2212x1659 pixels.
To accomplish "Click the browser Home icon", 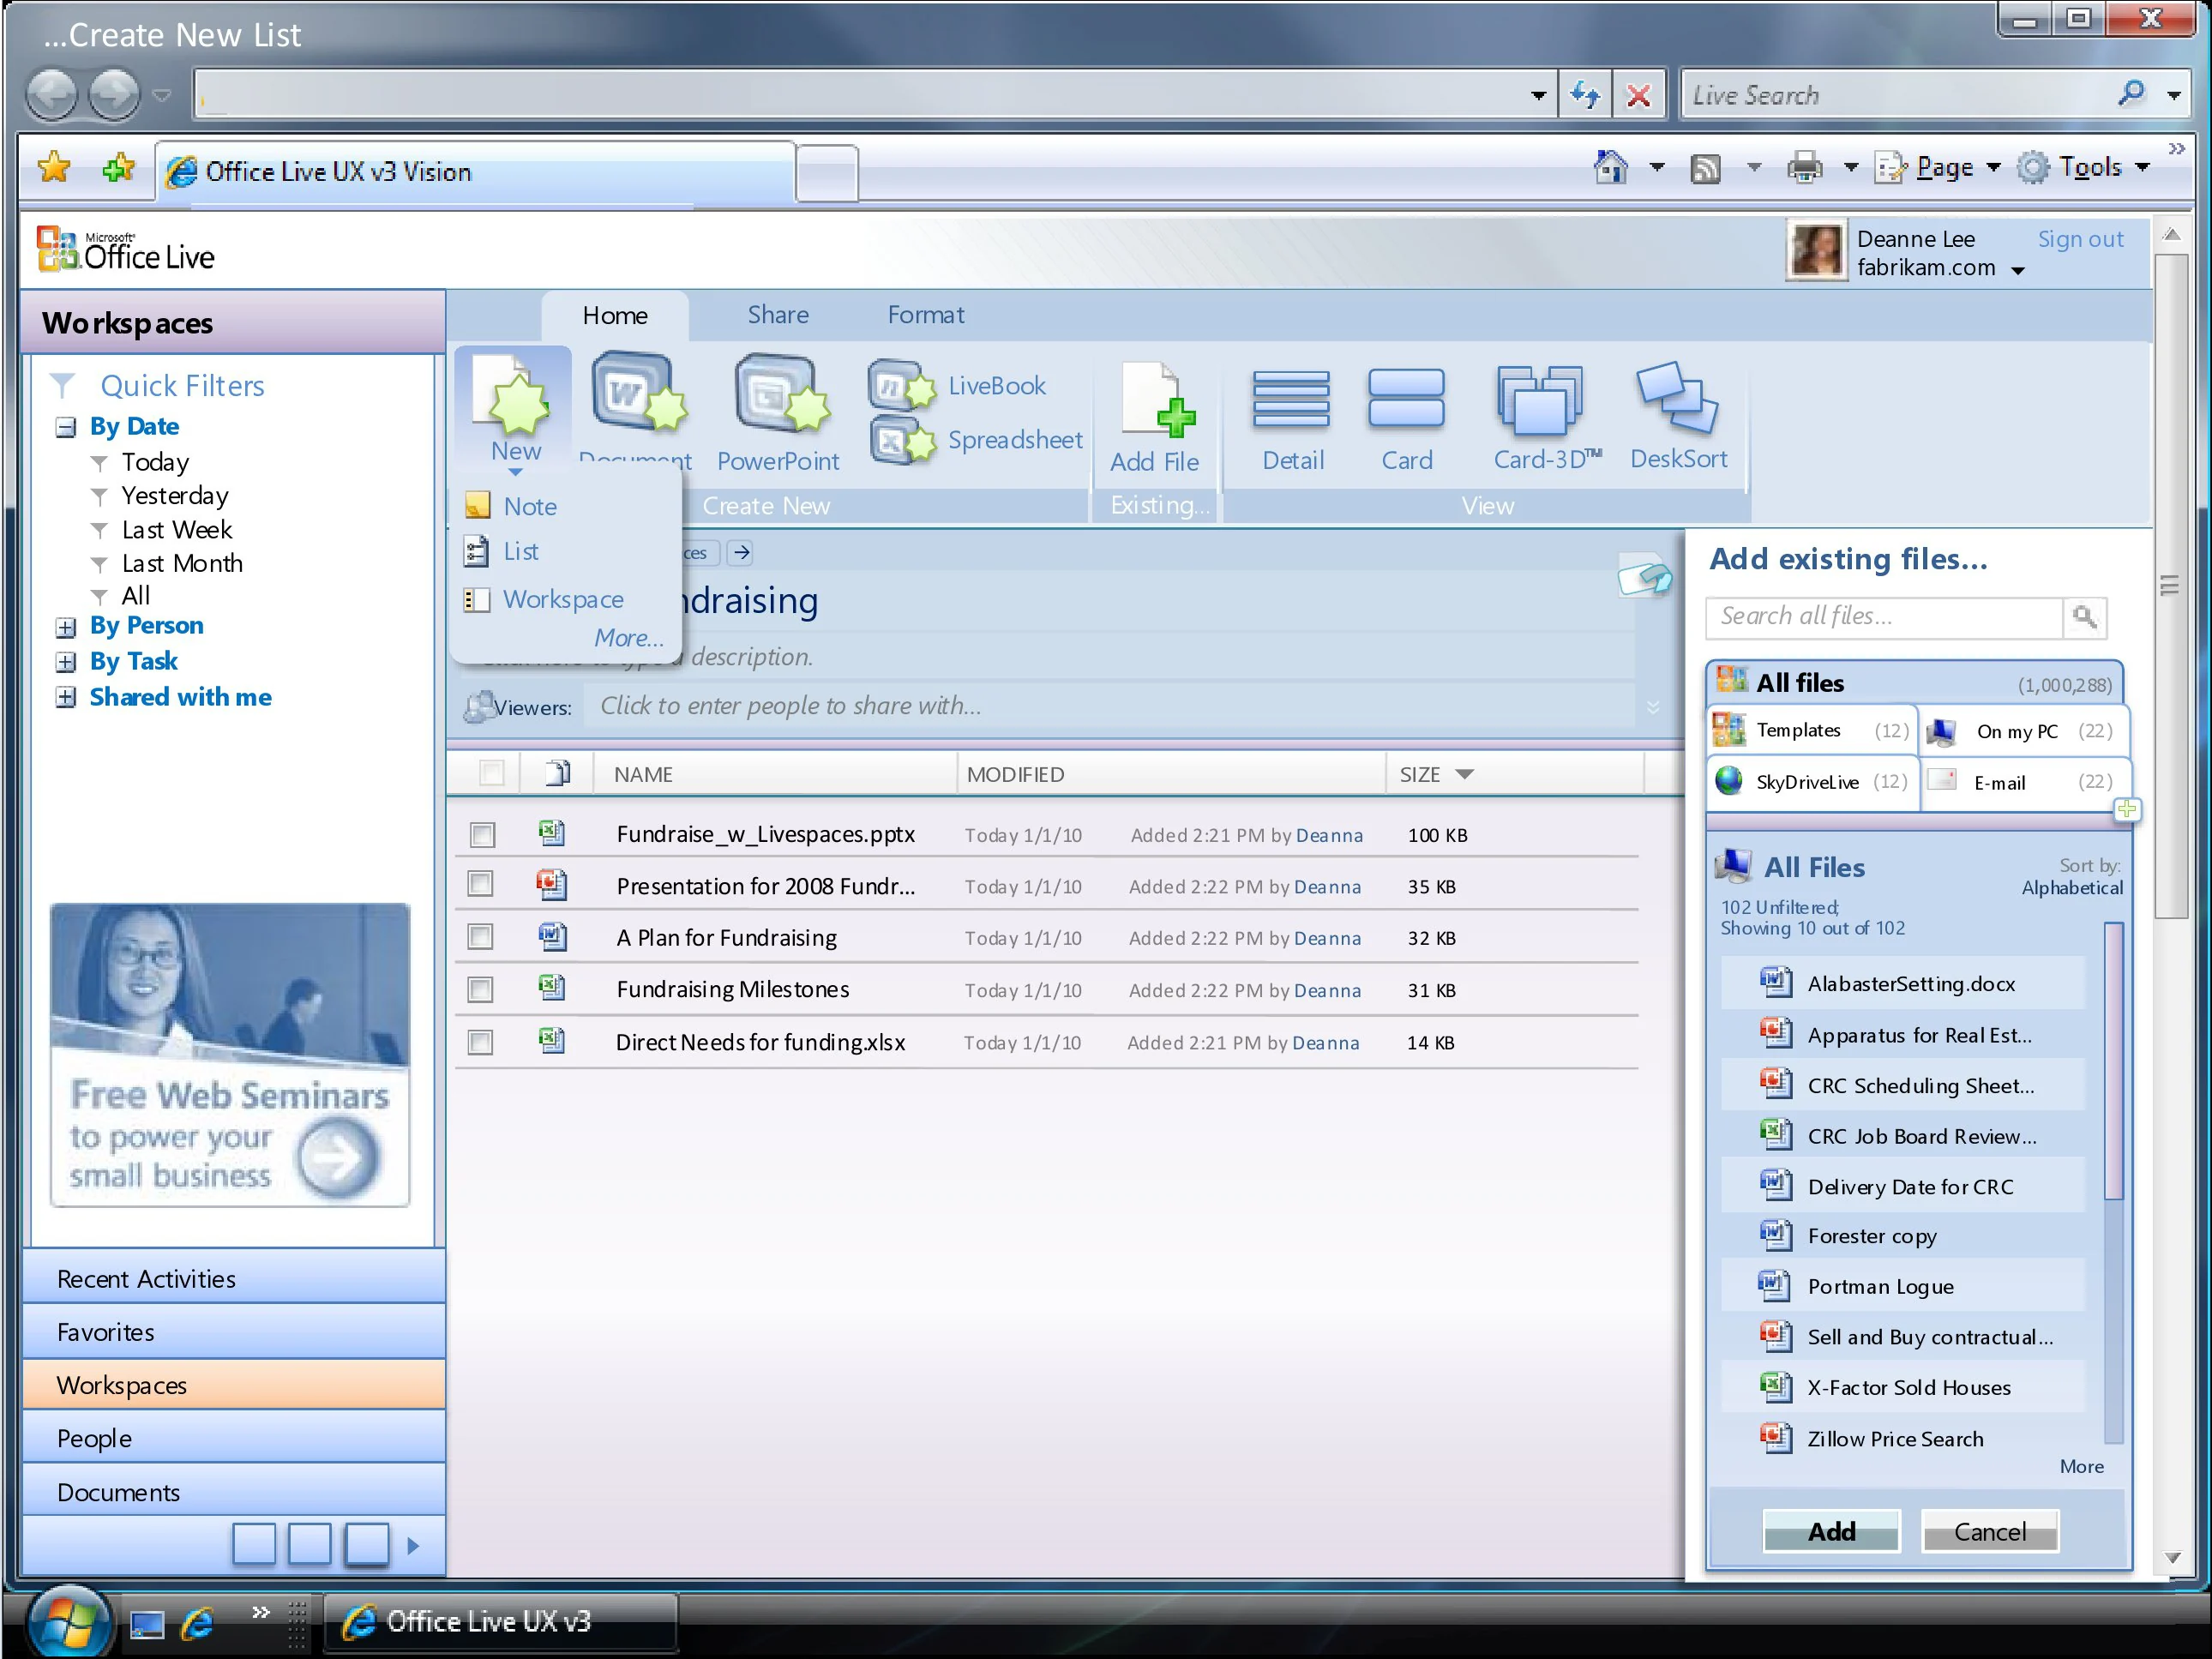I will (x=1610, y=166).
